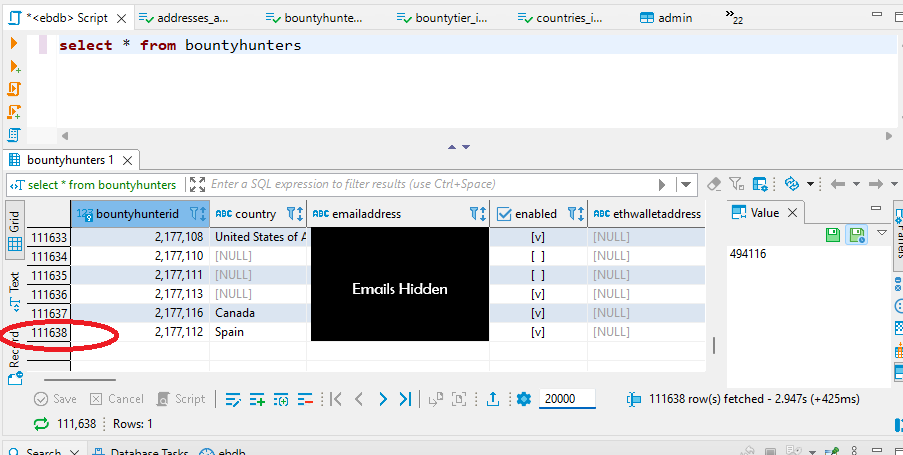Click the Export data icon

[x=493, y=399]
